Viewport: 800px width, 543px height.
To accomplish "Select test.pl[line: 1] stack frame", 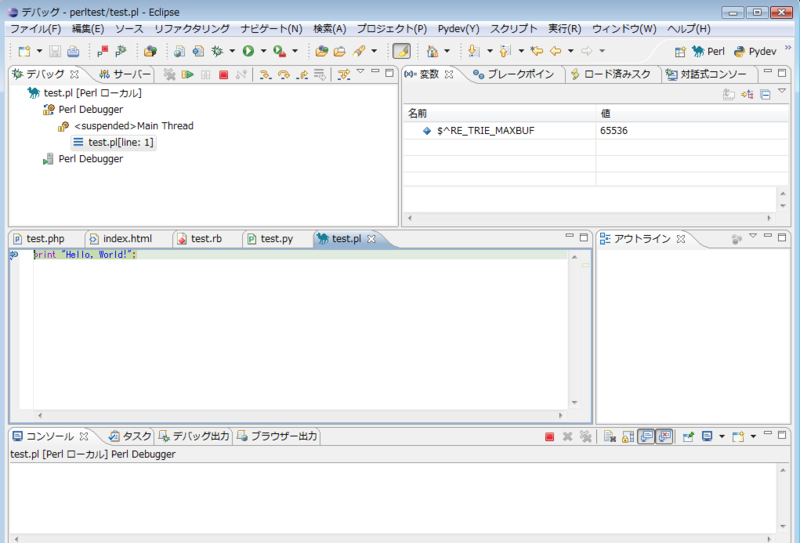I will point(113,142).
